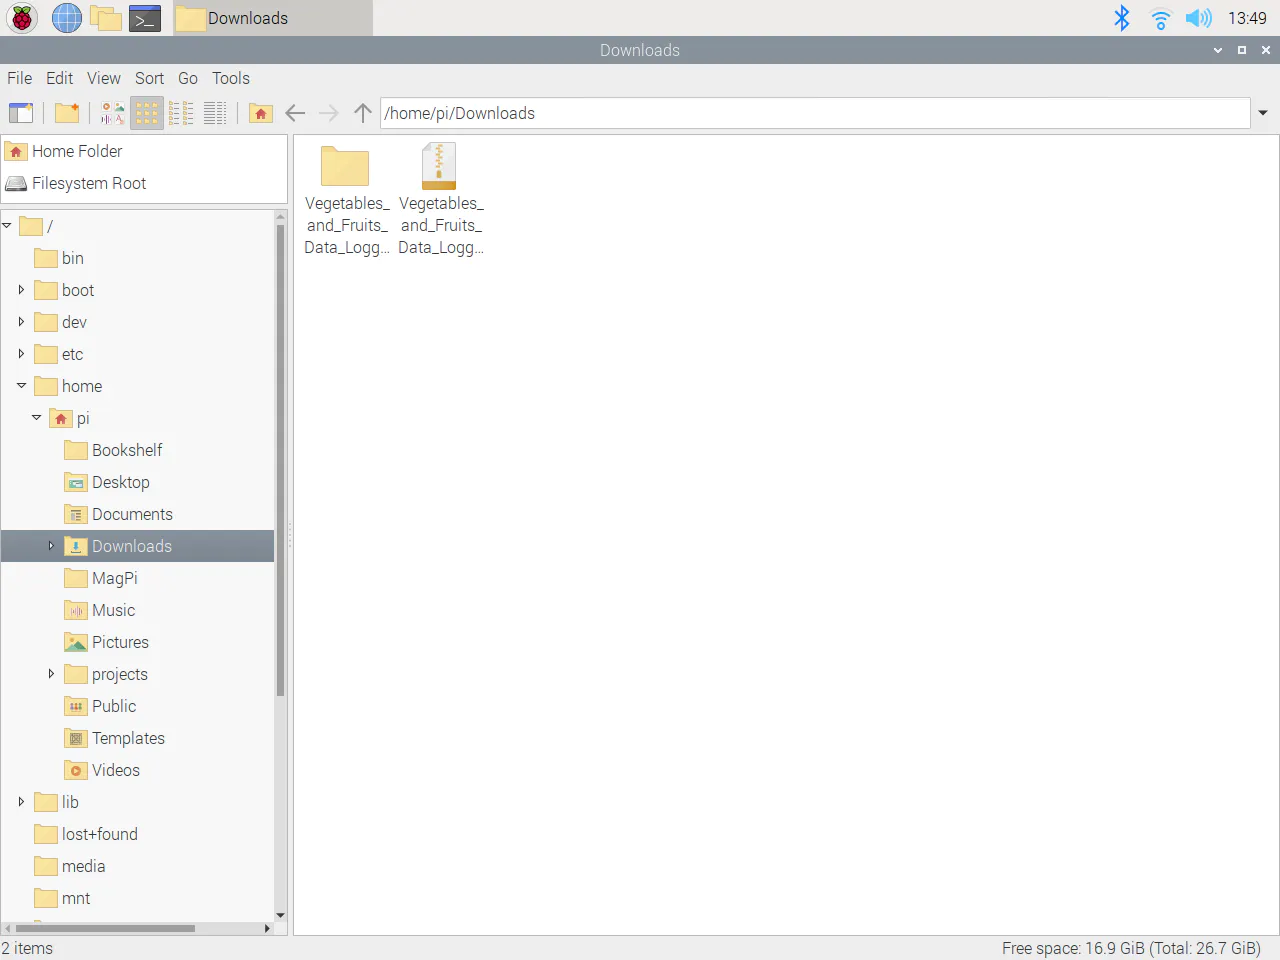Collapse the pi folder node

point(37,418)
